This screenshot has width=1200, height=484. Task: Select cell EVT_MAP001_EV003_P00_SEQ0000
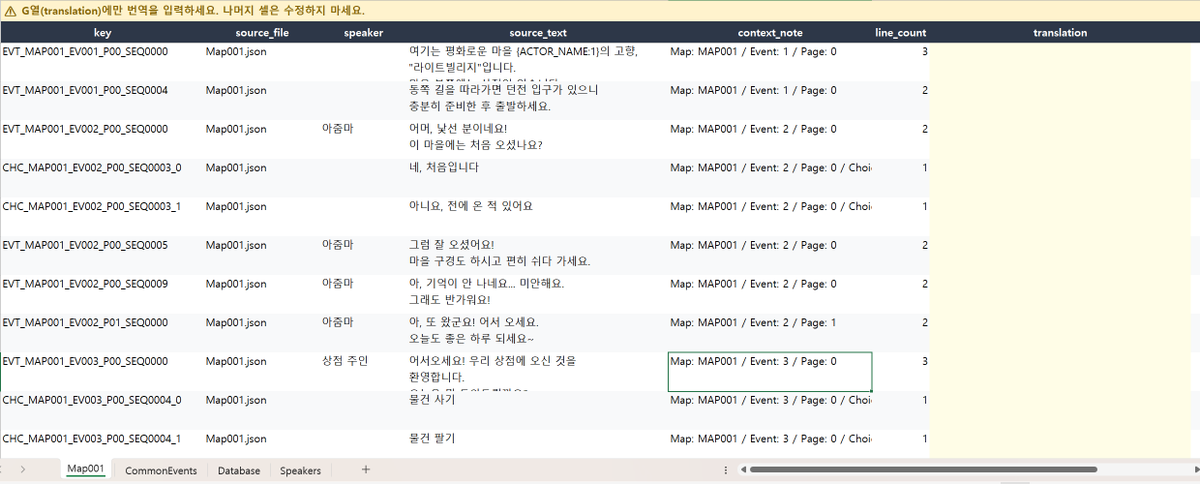click(101, 372)
